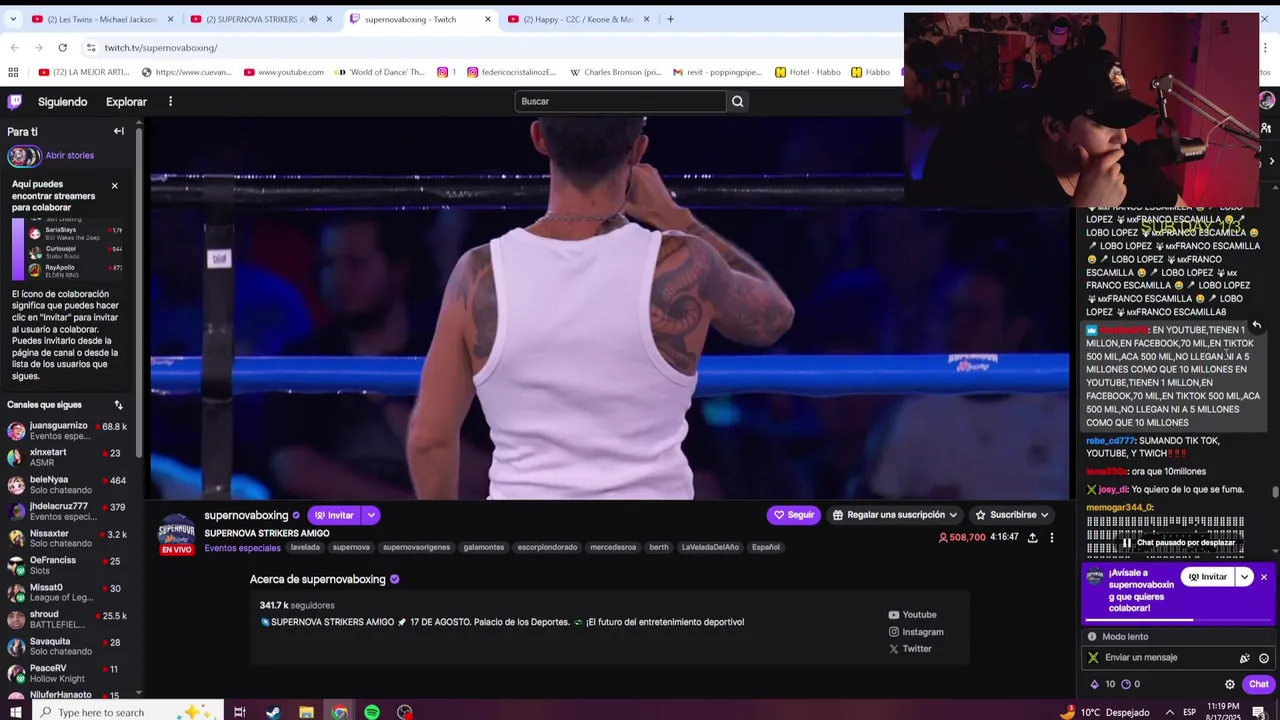1280x720 pixels.
Task: Click the Windows taskbar search box
Action: (126, 712)
